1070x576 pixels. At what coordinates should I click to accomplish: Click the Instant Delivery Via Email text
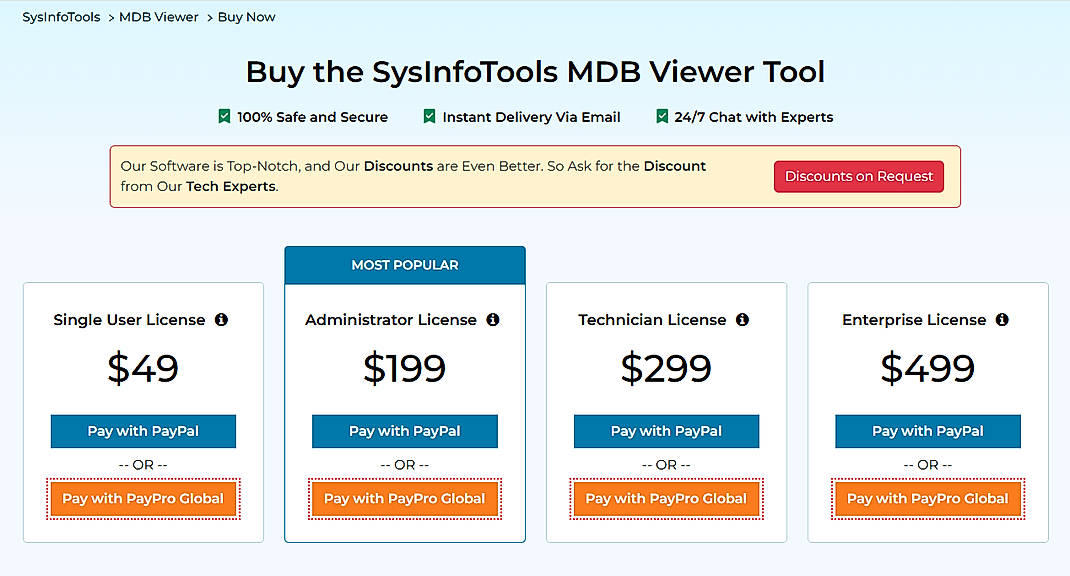click(x=532, y=117)
